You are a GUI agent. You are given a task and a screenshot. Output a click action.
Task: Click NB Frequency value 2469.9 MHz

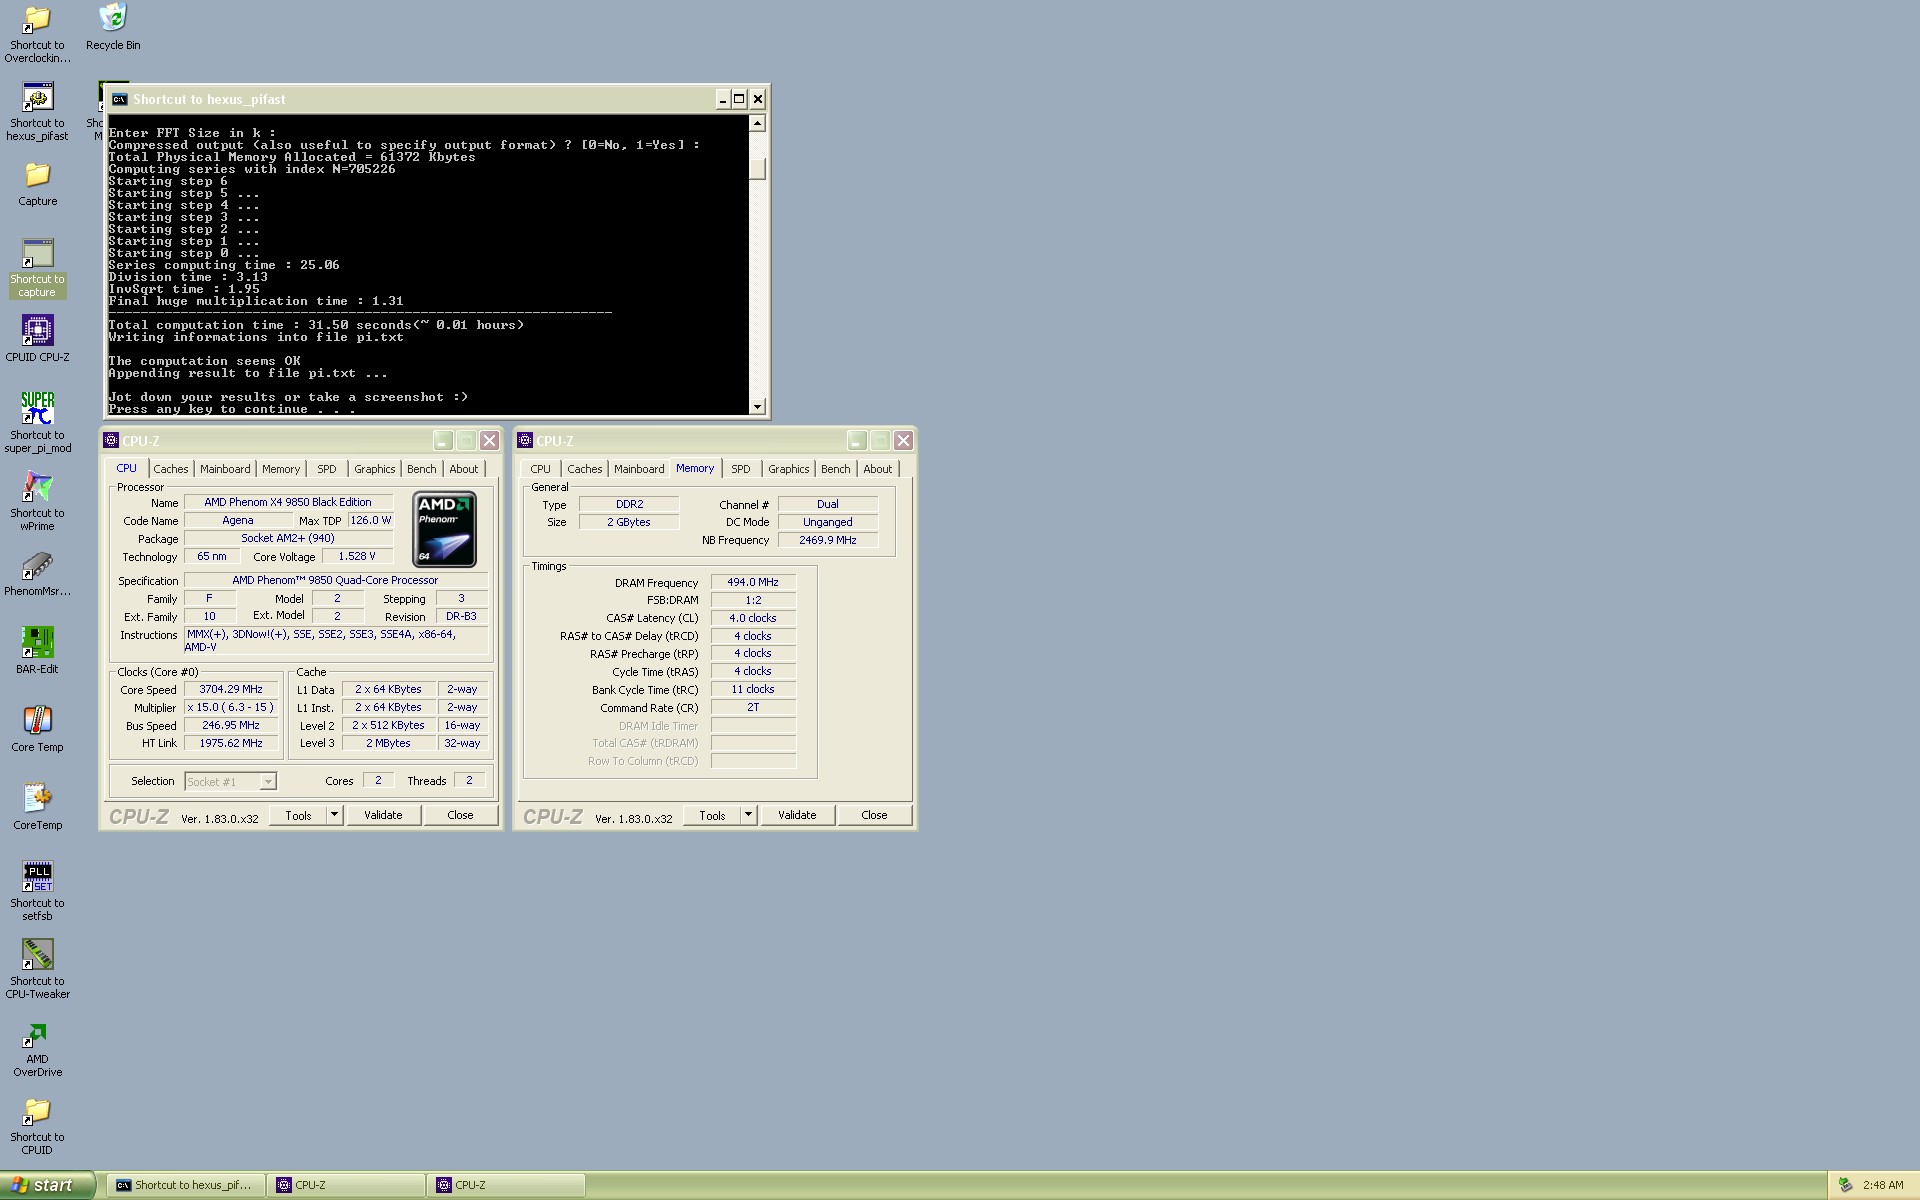(x=828, y=540)
